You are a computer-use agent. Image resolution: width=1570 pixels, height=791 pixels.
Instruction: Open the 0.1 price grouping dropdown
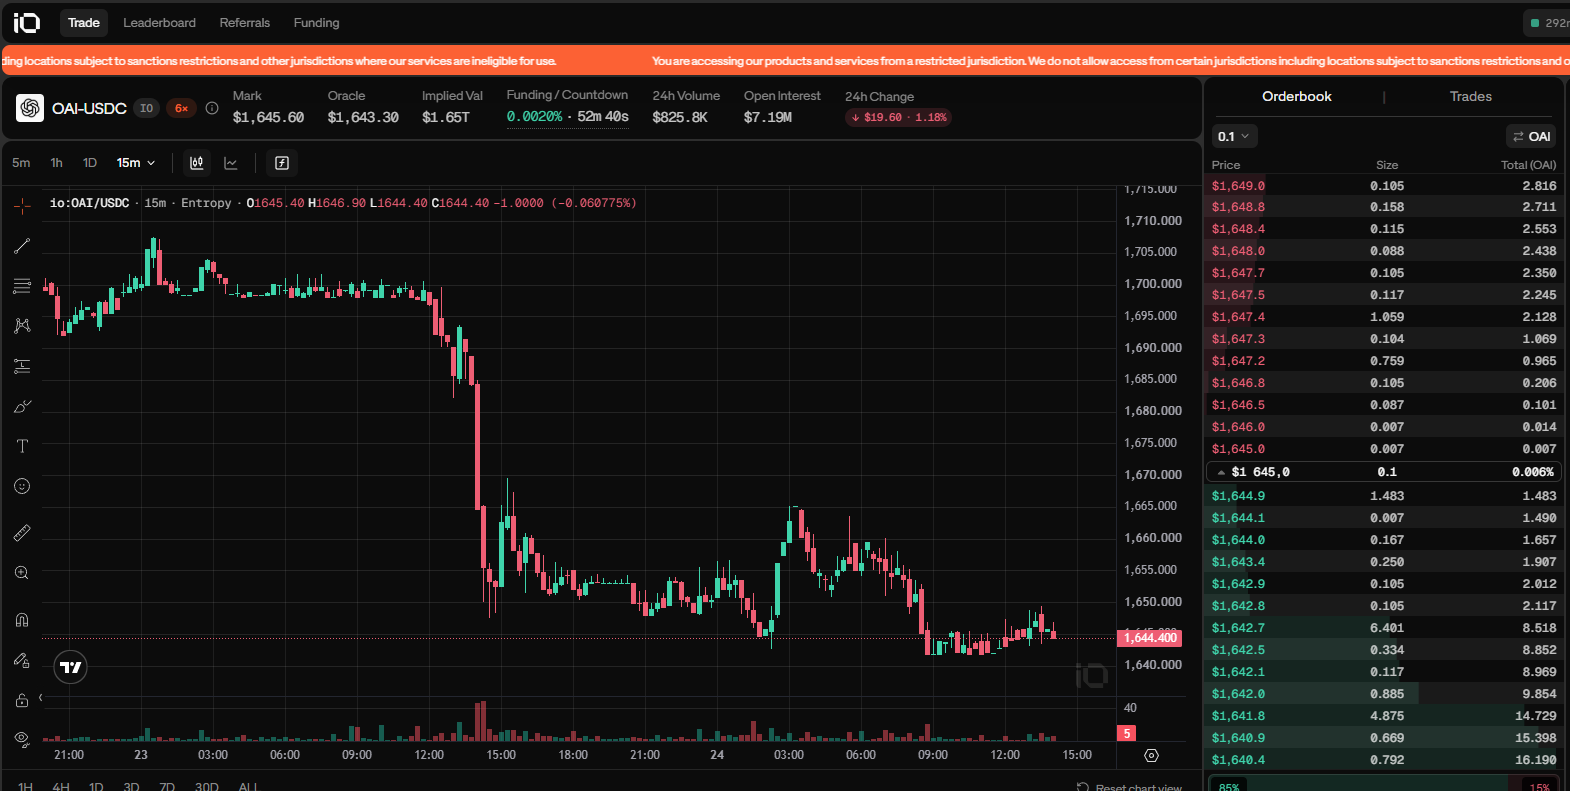tap(1234, 136)
